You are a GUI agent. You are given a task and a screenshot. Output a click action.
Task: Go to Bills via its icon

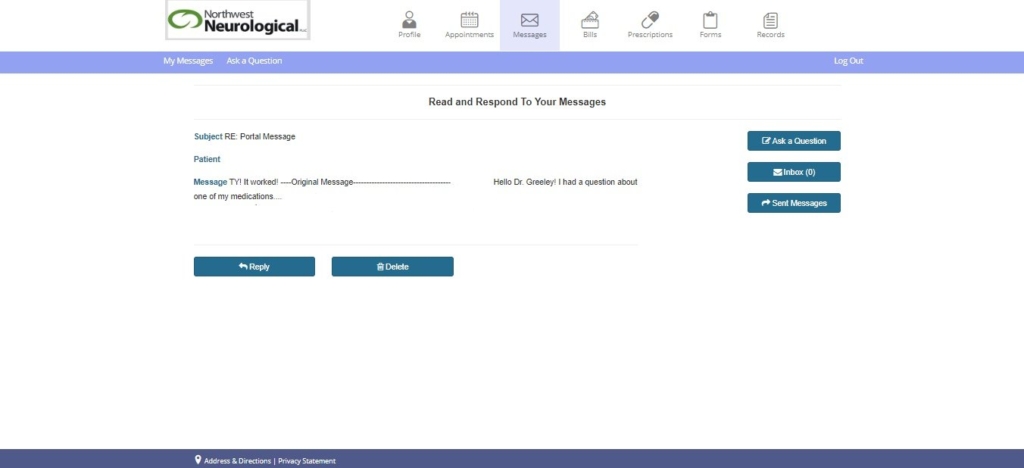click(589, 20)
